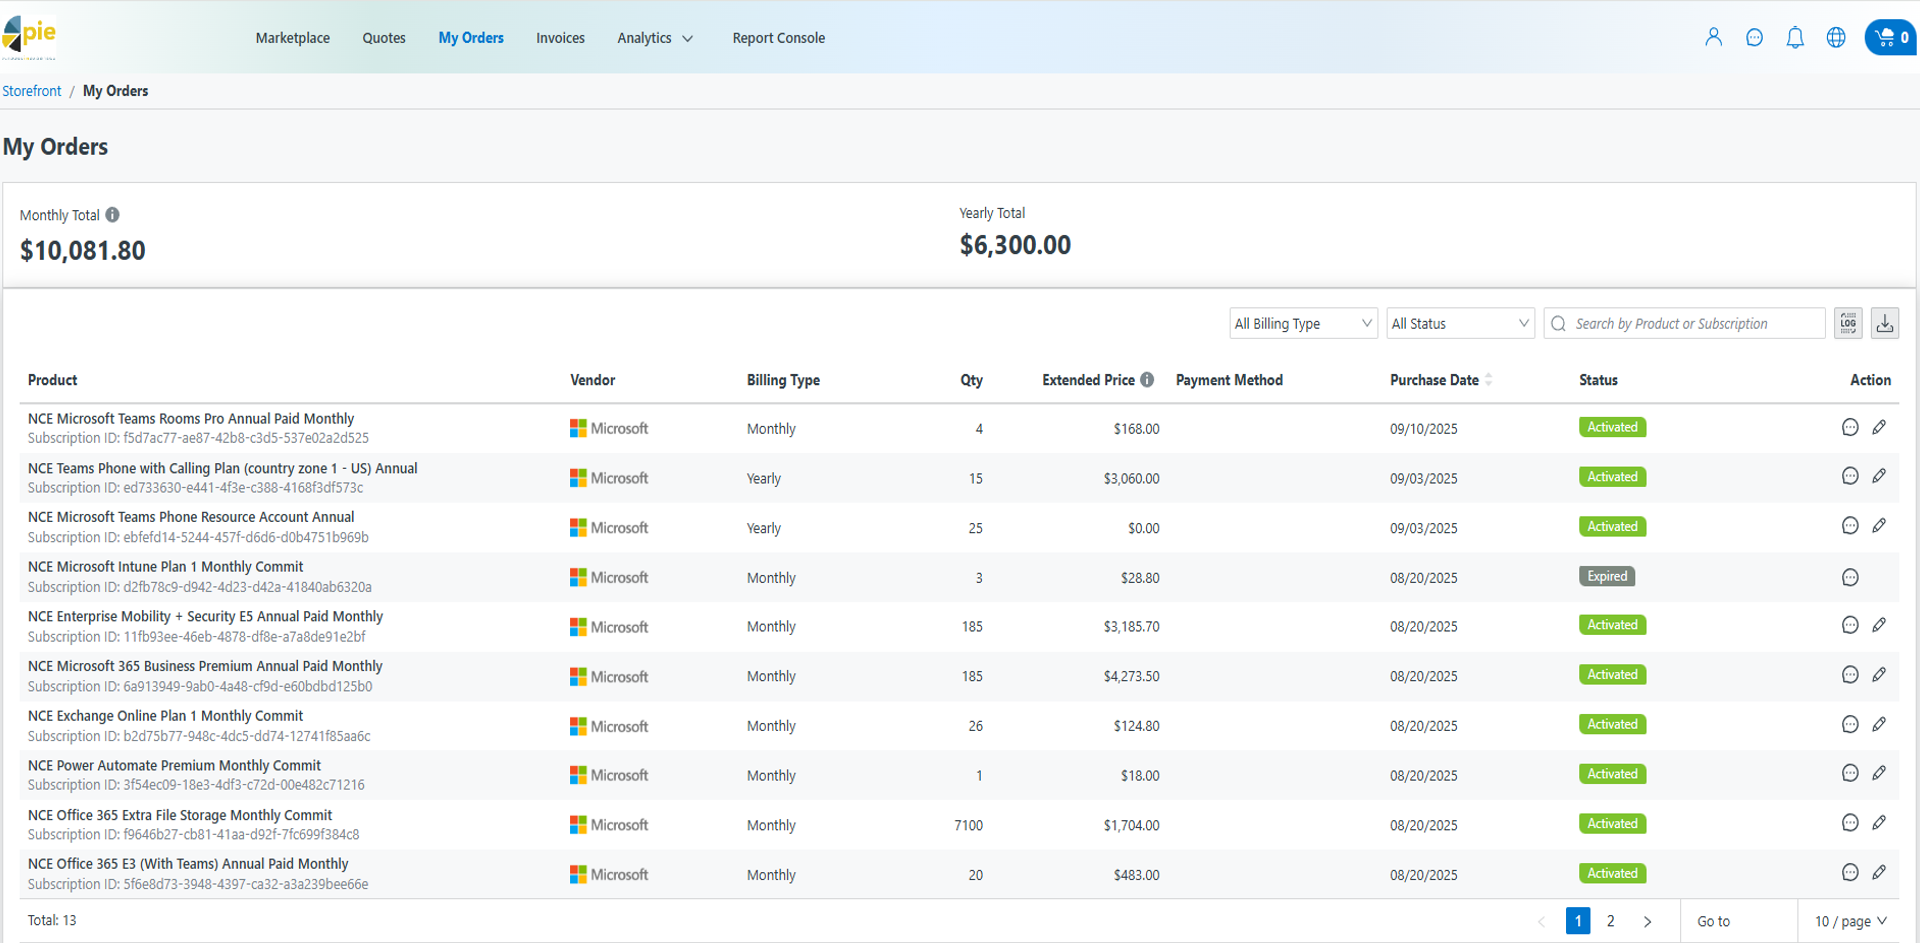
Task: Edit the Teams Rooms Pro subscription
Action: coord(1879,428)
